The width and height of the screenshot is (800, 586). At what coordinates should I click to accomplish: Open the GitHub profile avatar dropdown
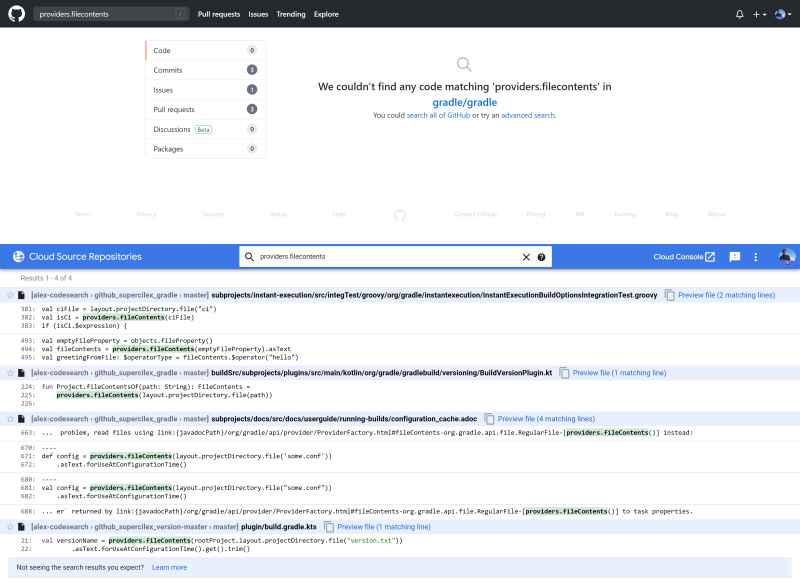[780, 14]
